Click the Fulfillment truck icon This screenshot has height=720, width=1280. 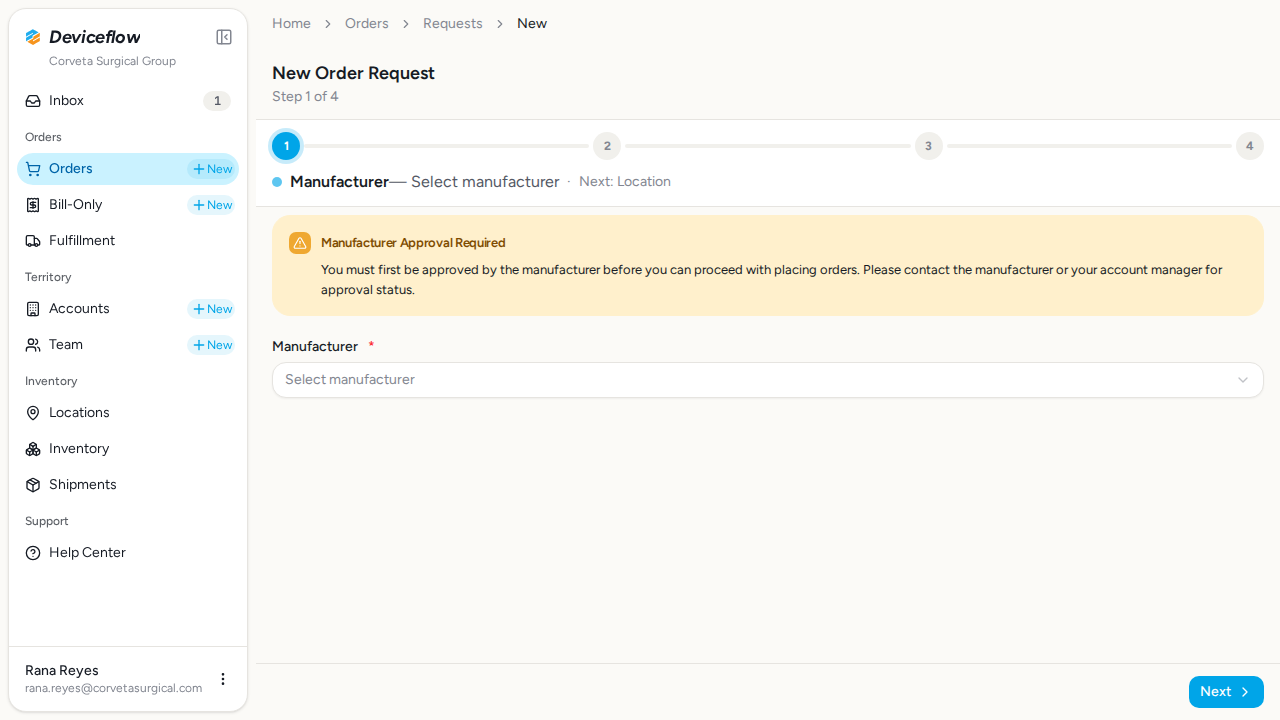click(x=33, y=241)
